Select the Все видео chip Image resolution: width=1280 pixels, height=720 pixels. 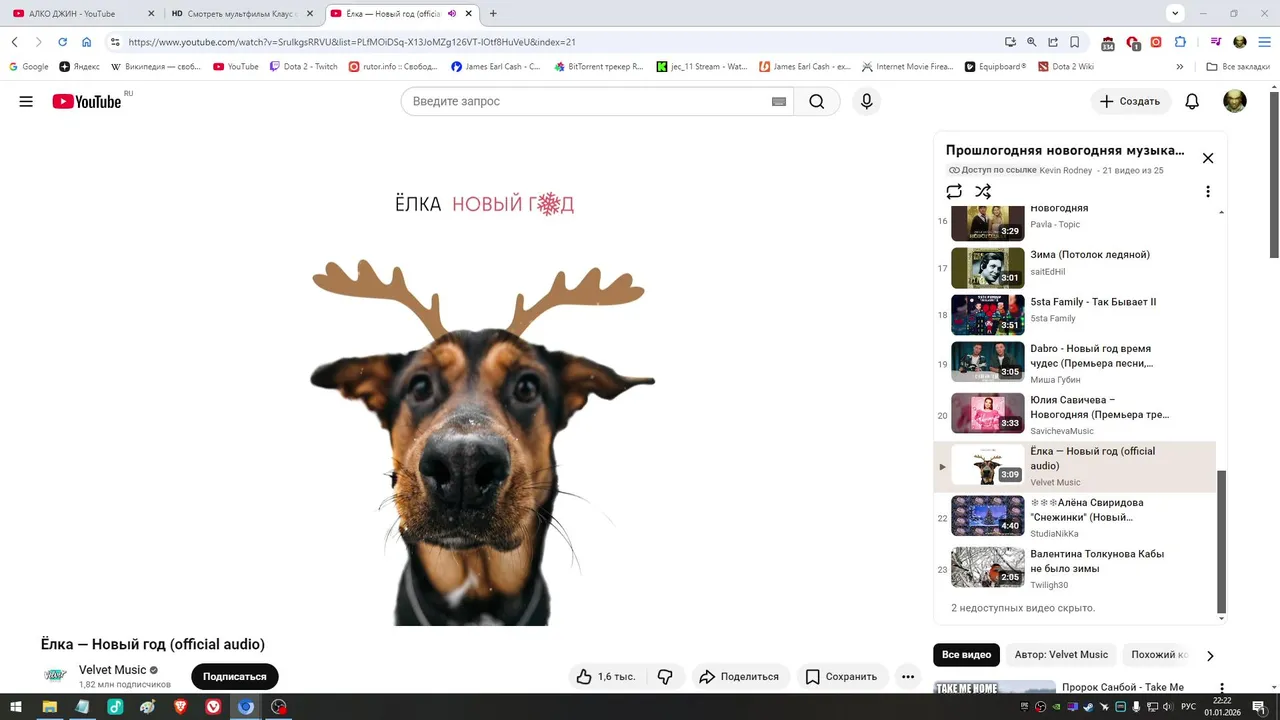(966, 655)
